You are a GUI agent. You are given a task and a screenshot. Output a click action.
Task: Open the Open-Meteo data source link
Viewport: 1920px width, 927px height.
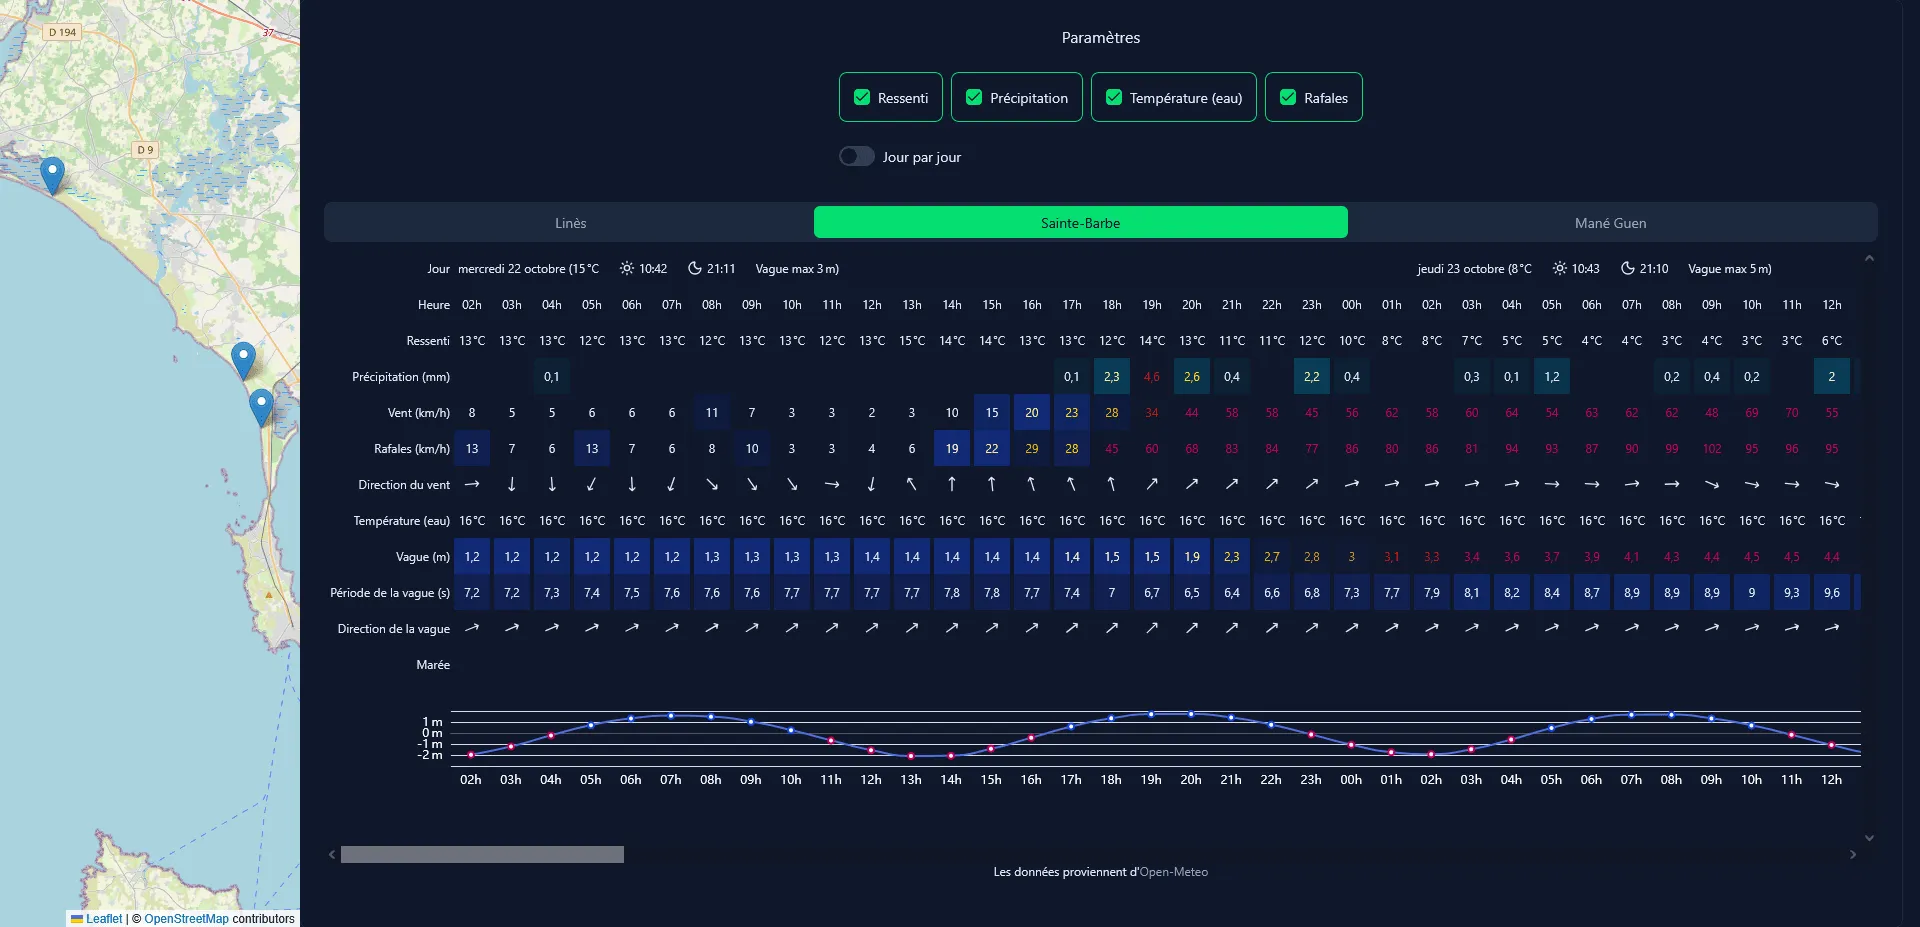point(1173,872)
